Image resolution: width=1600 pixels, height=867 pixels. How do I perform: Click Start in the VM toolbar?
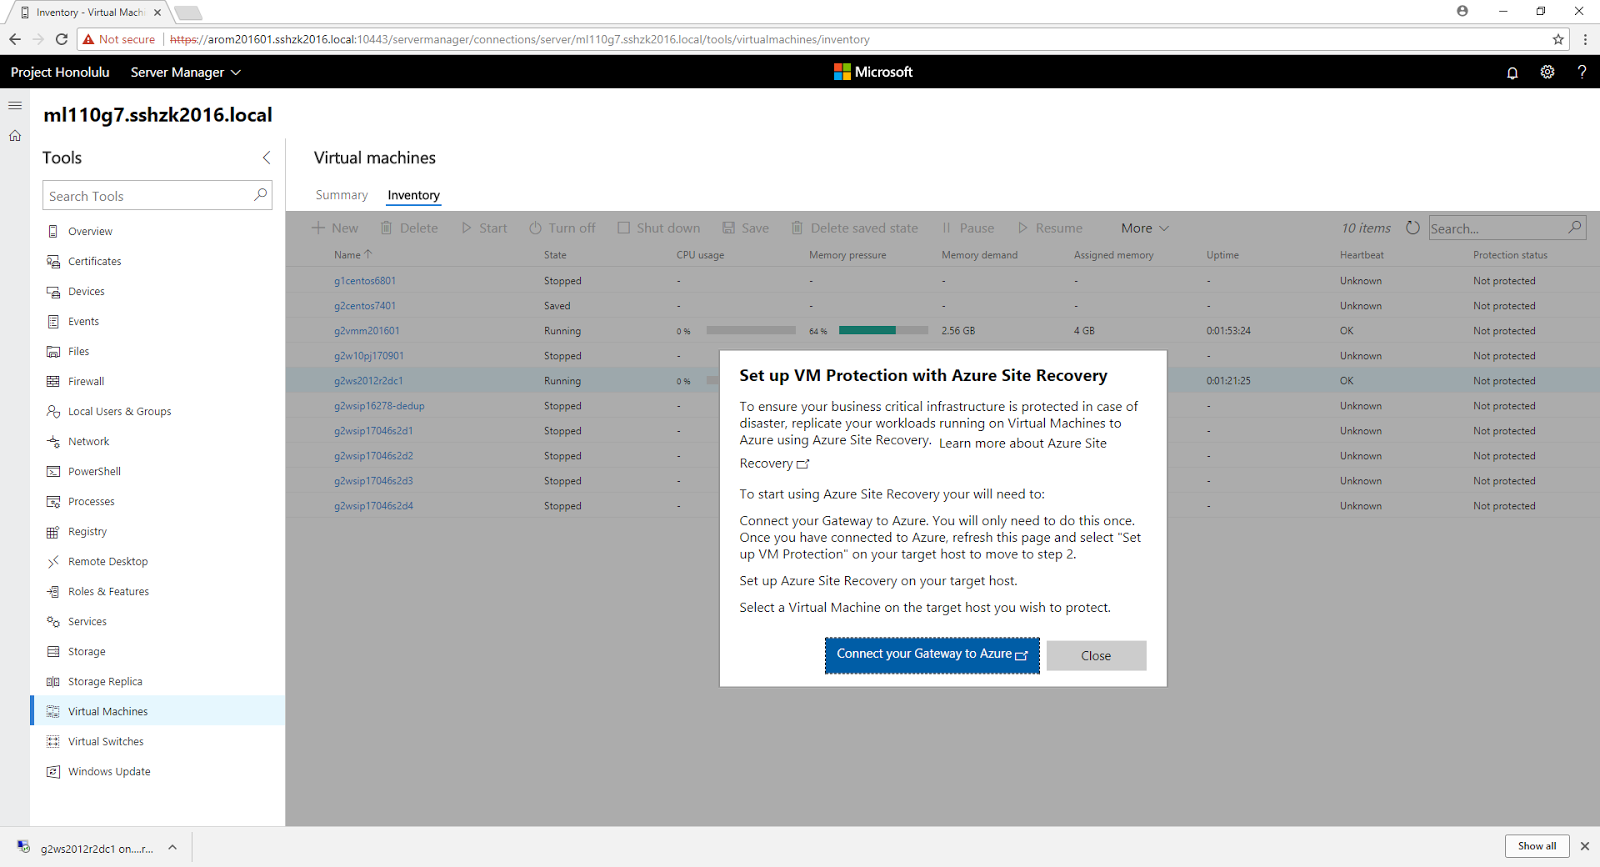coord(484,228)
